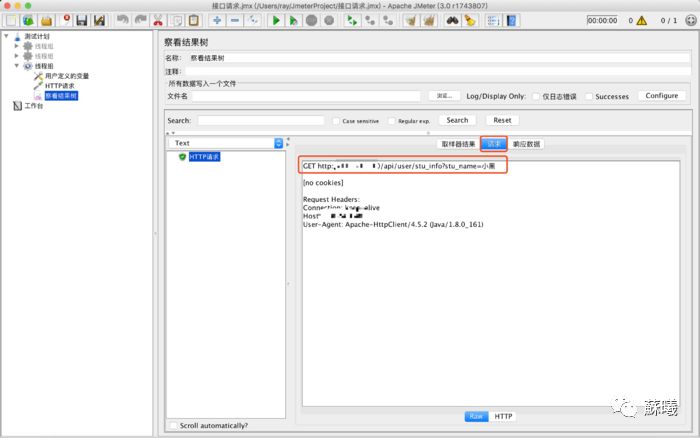
Task: Click the 名称 name input field
Action: (439, 58)
